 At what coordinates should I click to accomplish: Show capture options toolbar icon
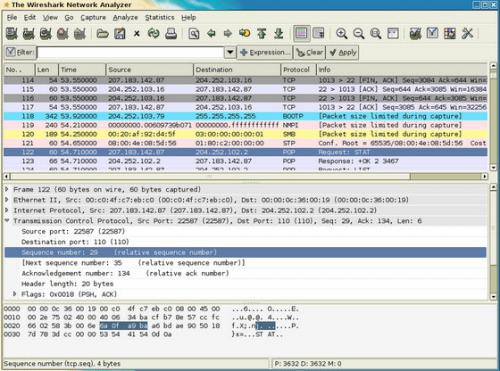pyautogui.click(x=29, y=34)
